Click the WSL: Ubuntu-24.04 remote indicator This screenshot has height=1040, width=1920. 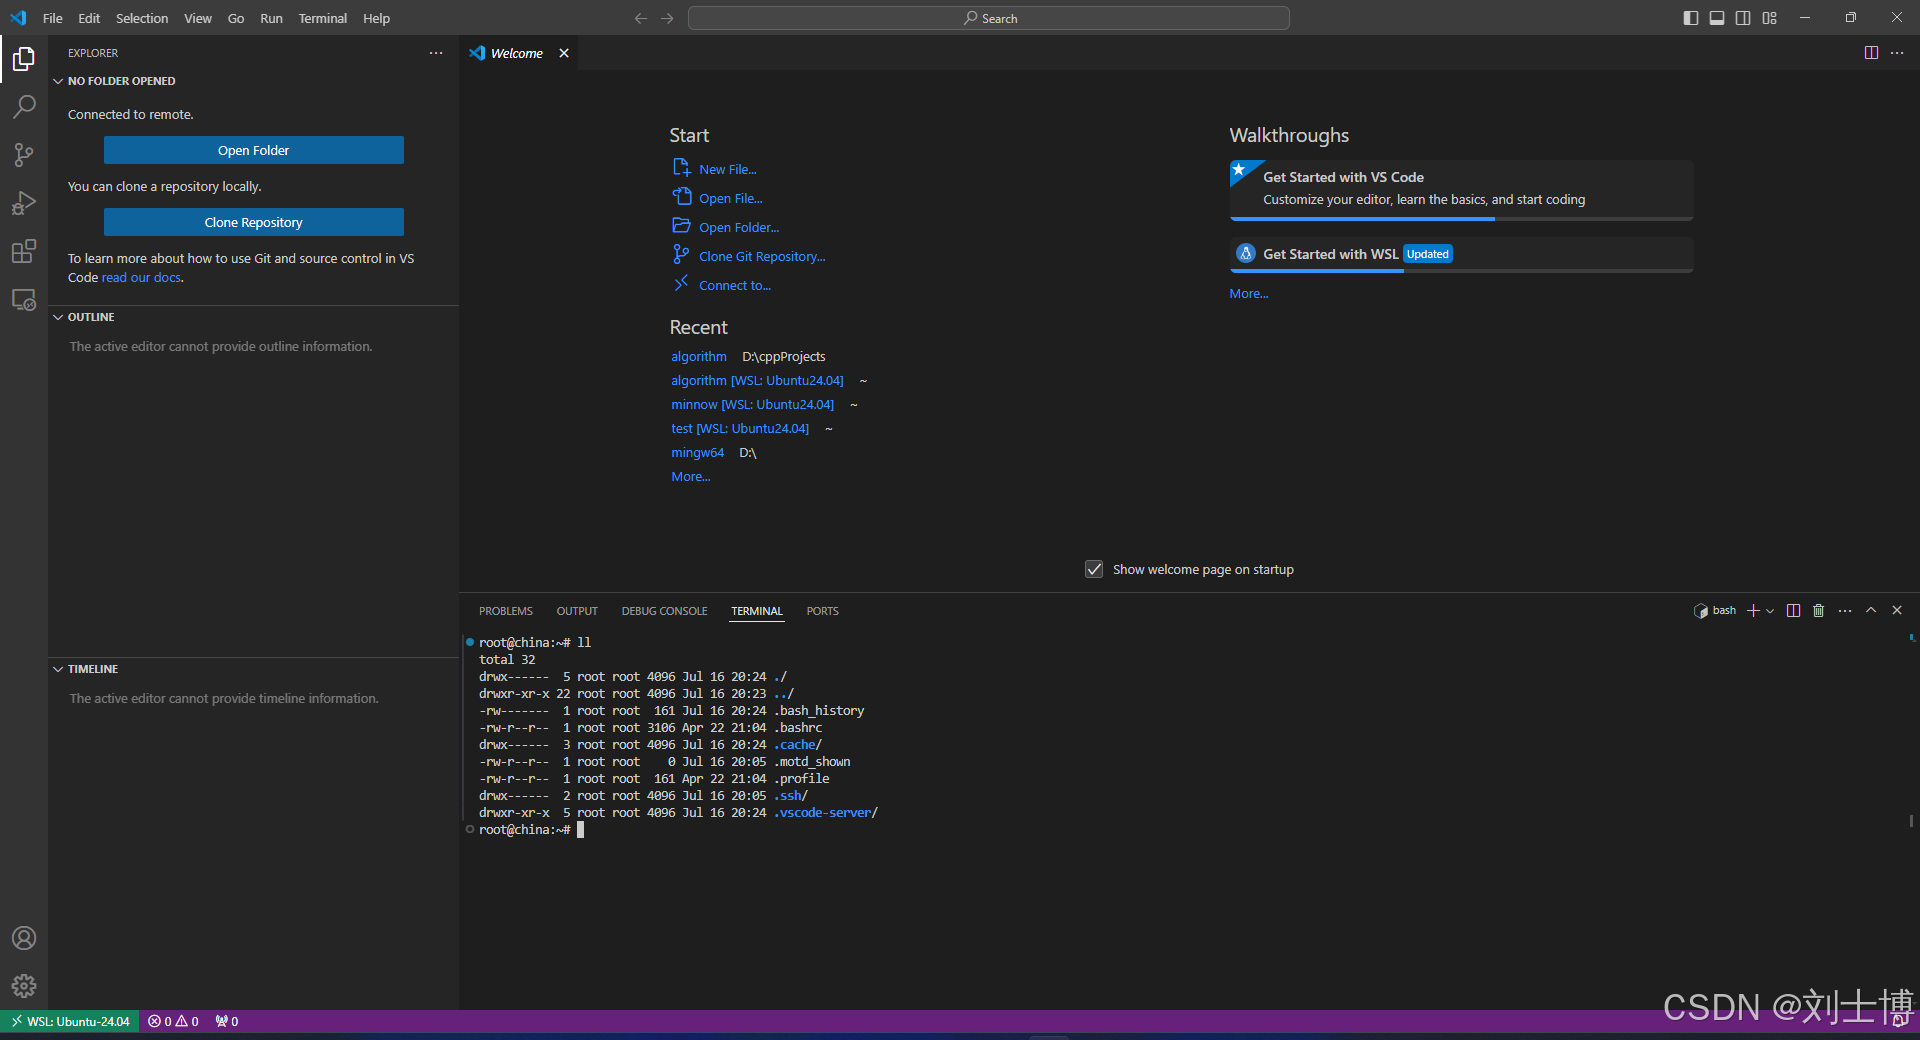[x=70, y=1021]
